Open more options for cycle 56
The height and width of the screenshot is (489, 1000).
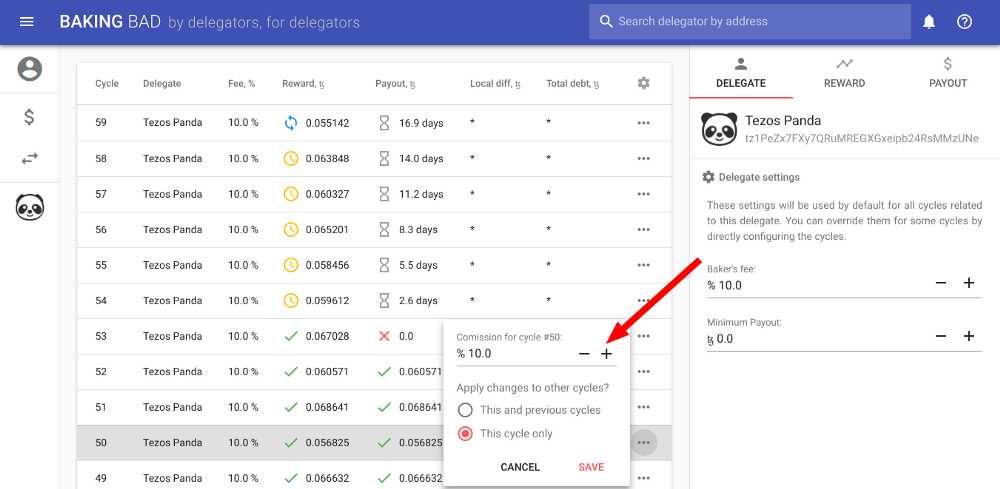643,230
